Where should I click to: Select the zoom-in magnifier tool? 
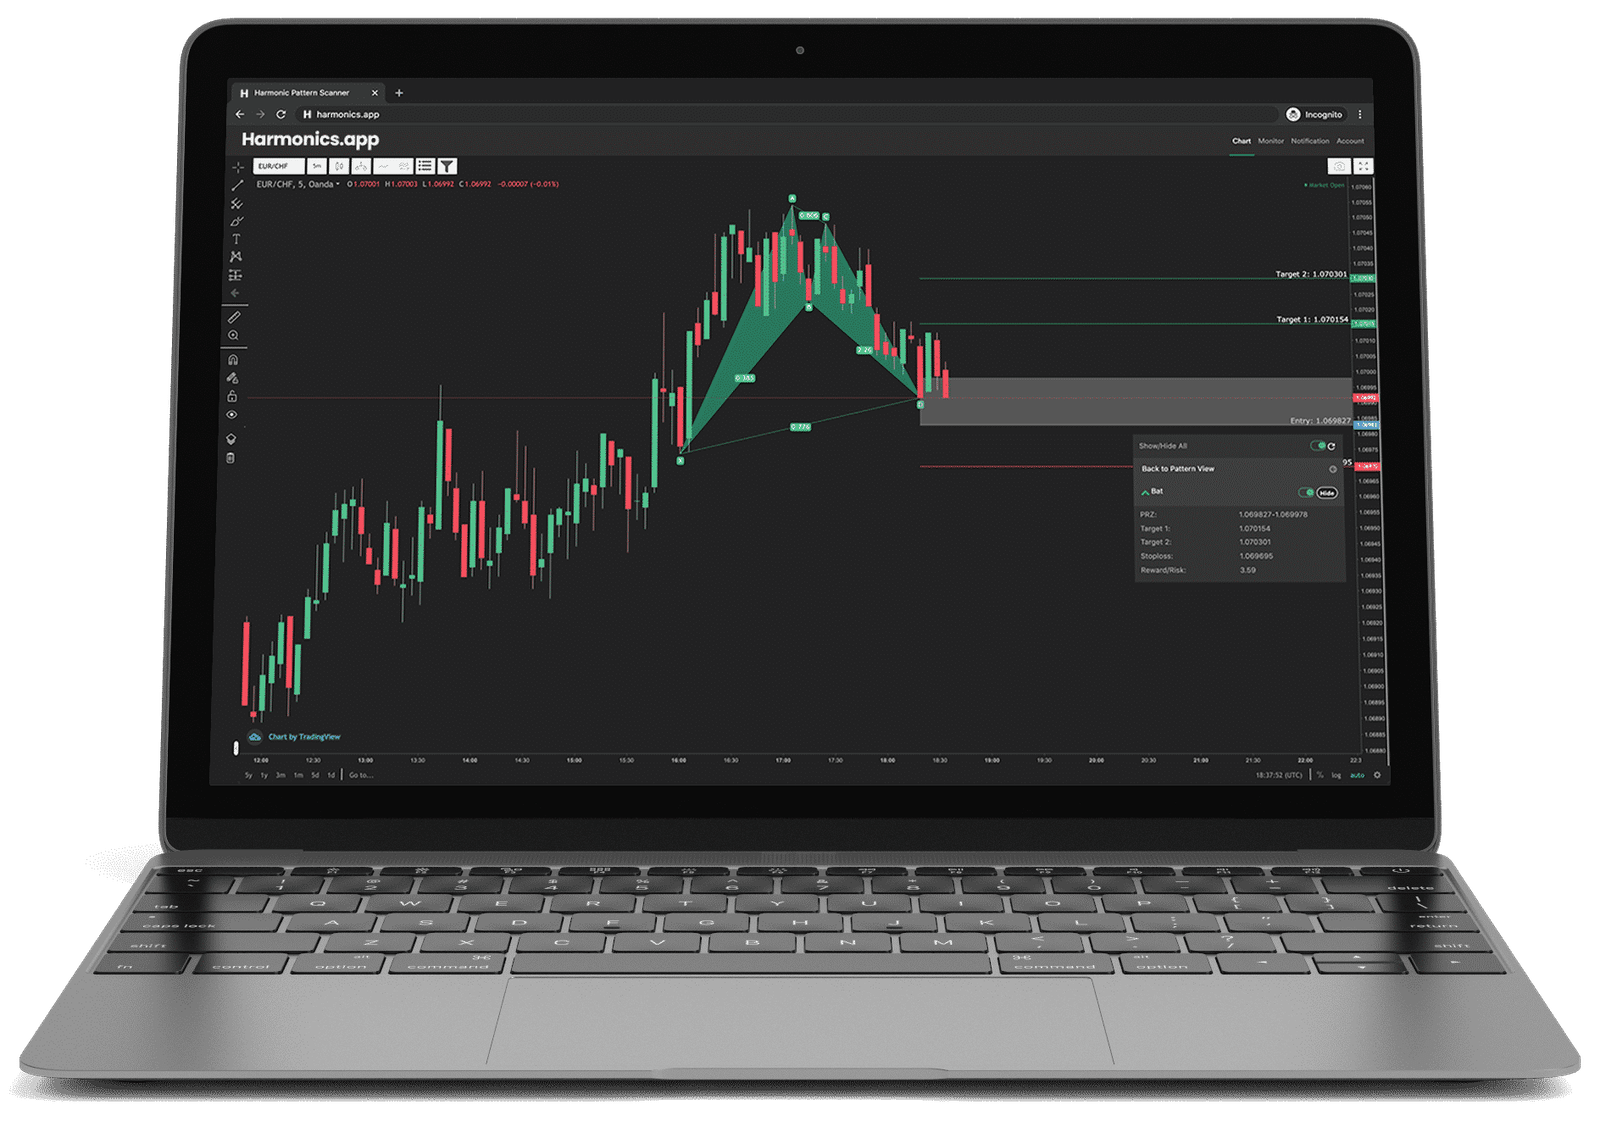234,336
